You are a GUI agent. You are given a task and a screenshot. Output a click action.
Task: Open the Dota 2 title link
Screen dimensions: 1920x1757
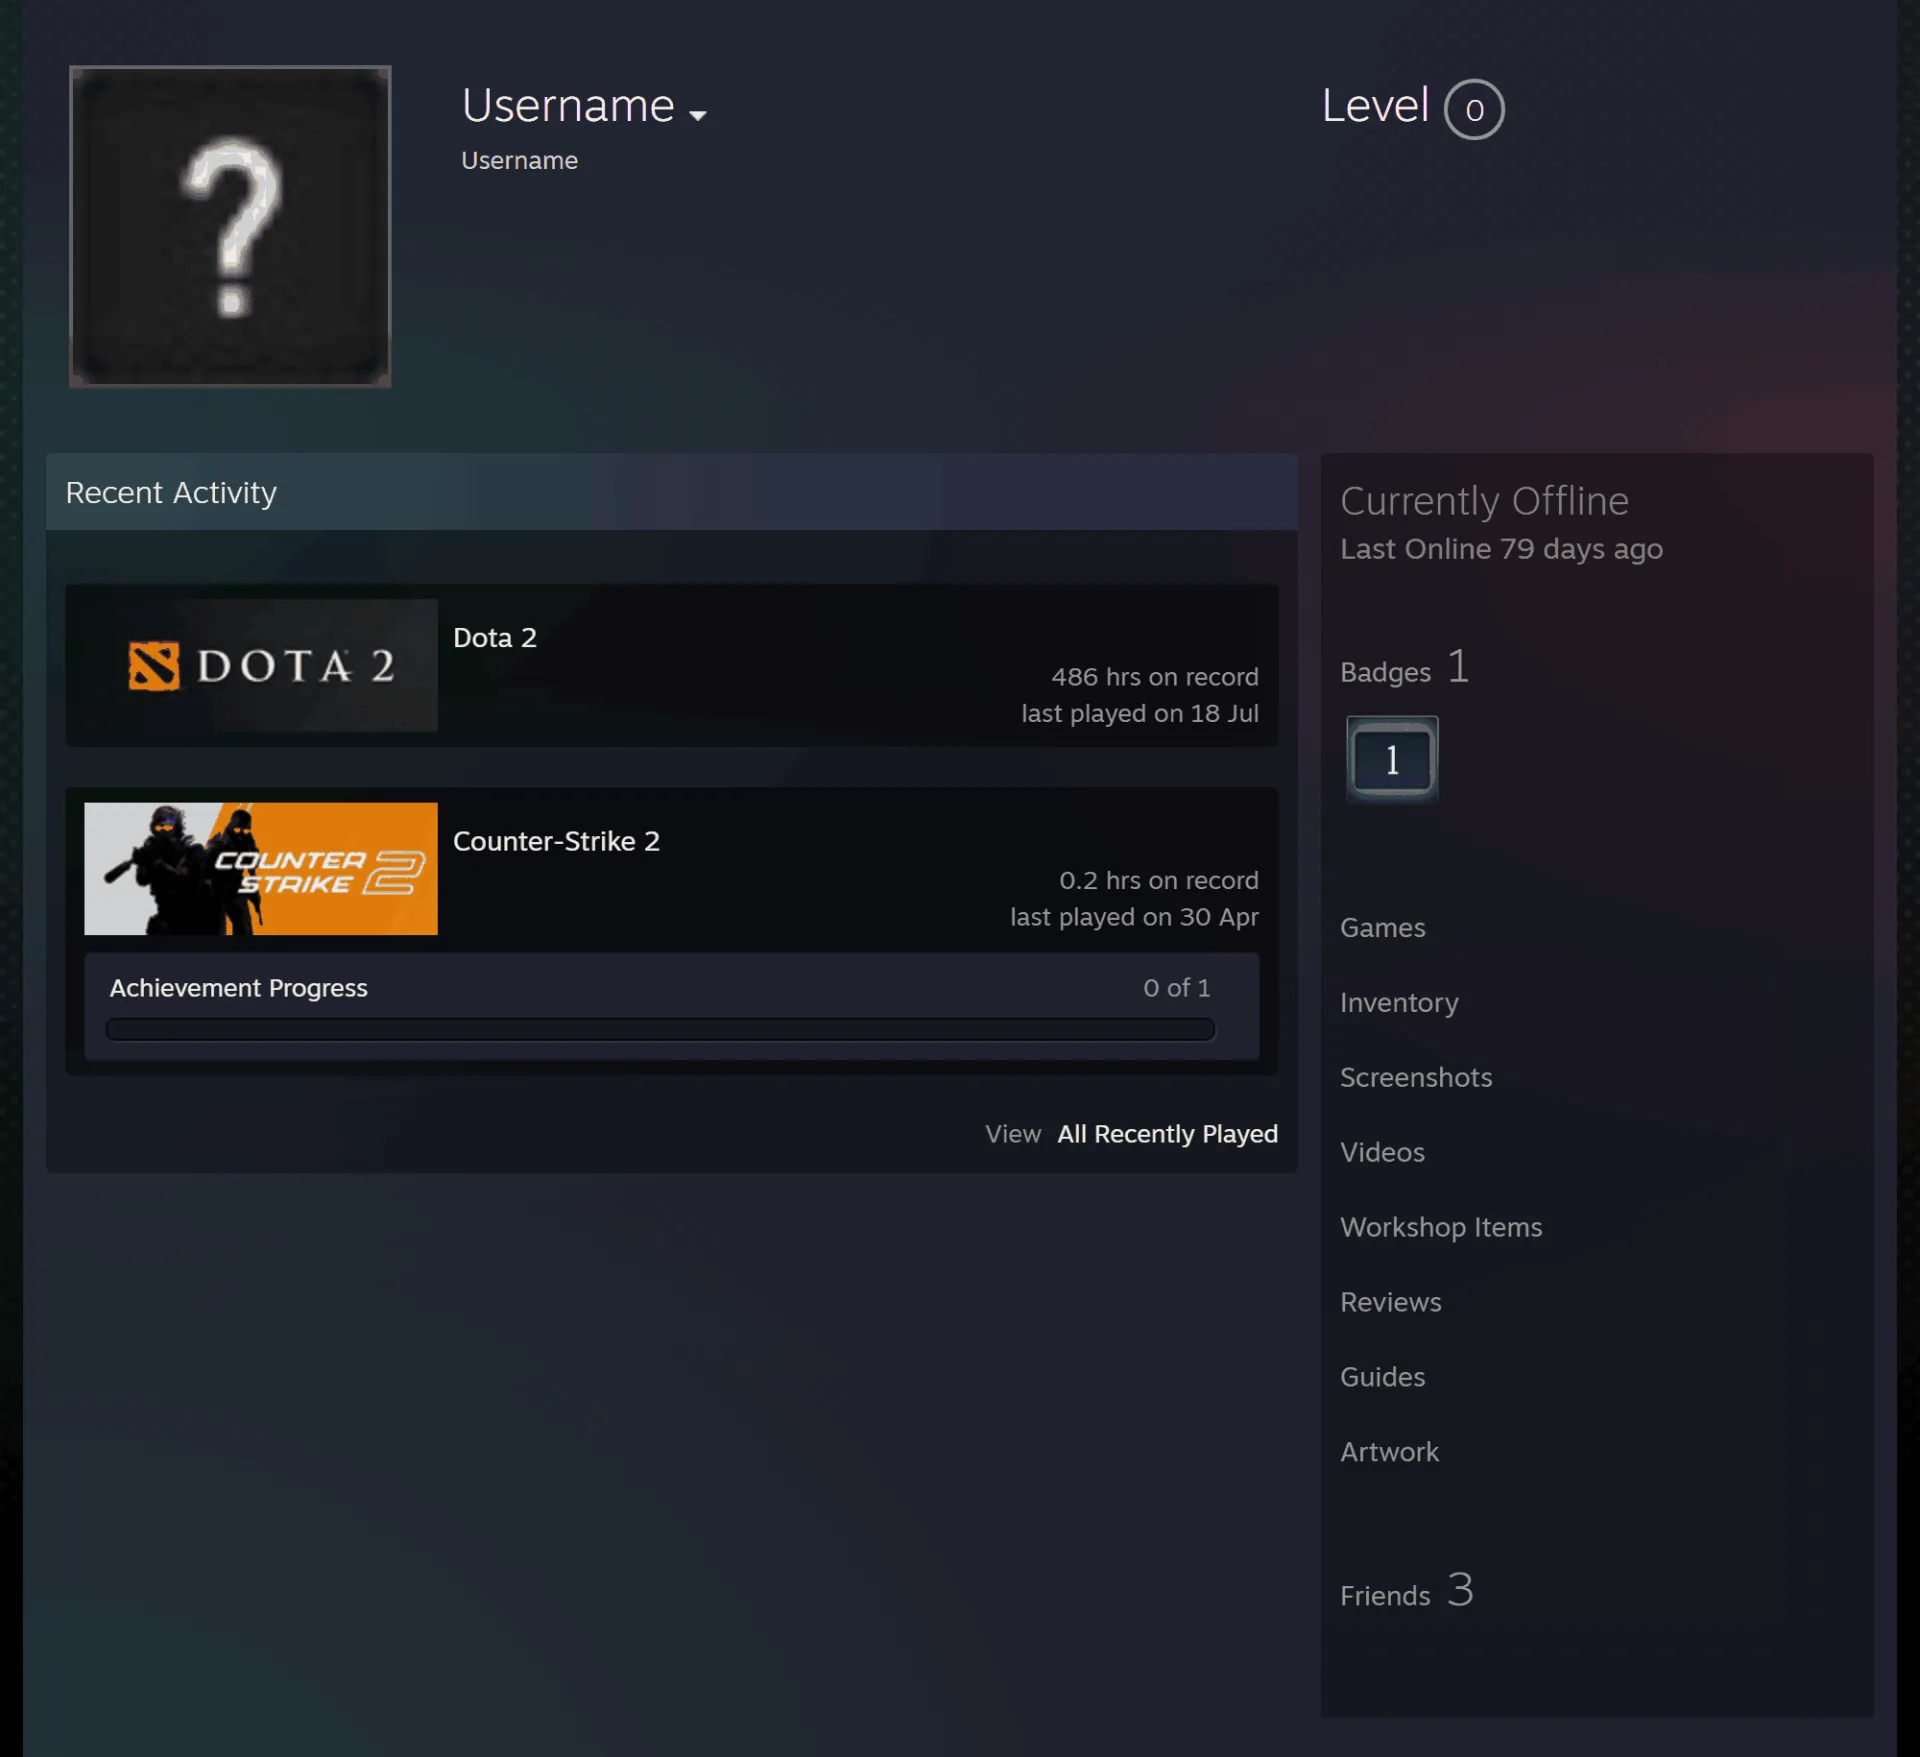495,637
